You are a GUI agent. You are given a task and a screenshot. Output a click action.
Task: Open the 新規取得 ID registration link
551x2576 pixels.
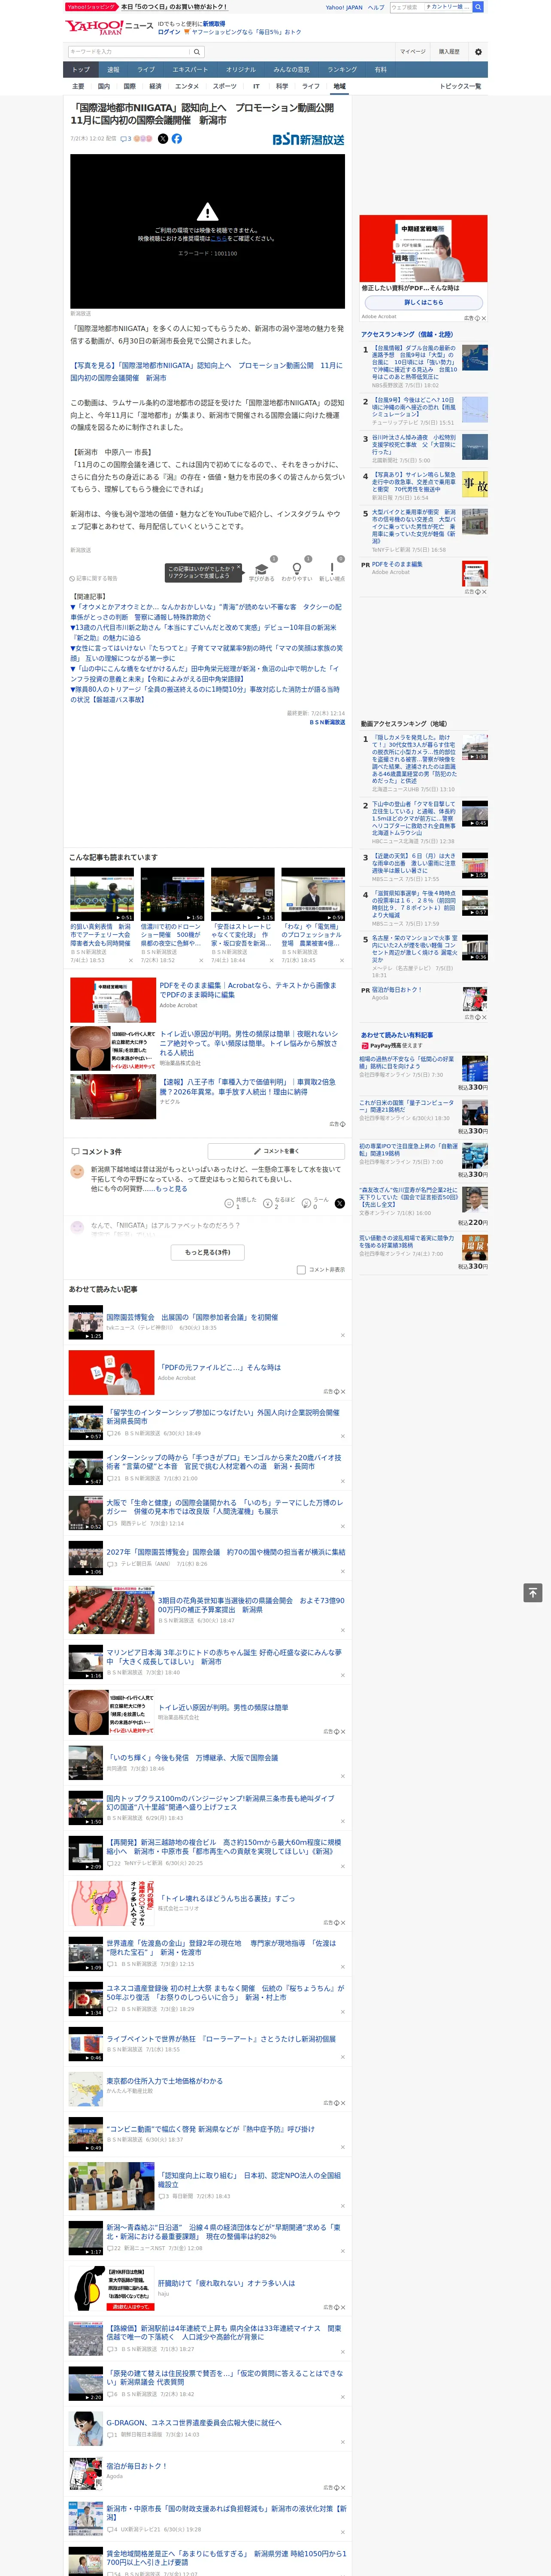pos(214,24)
